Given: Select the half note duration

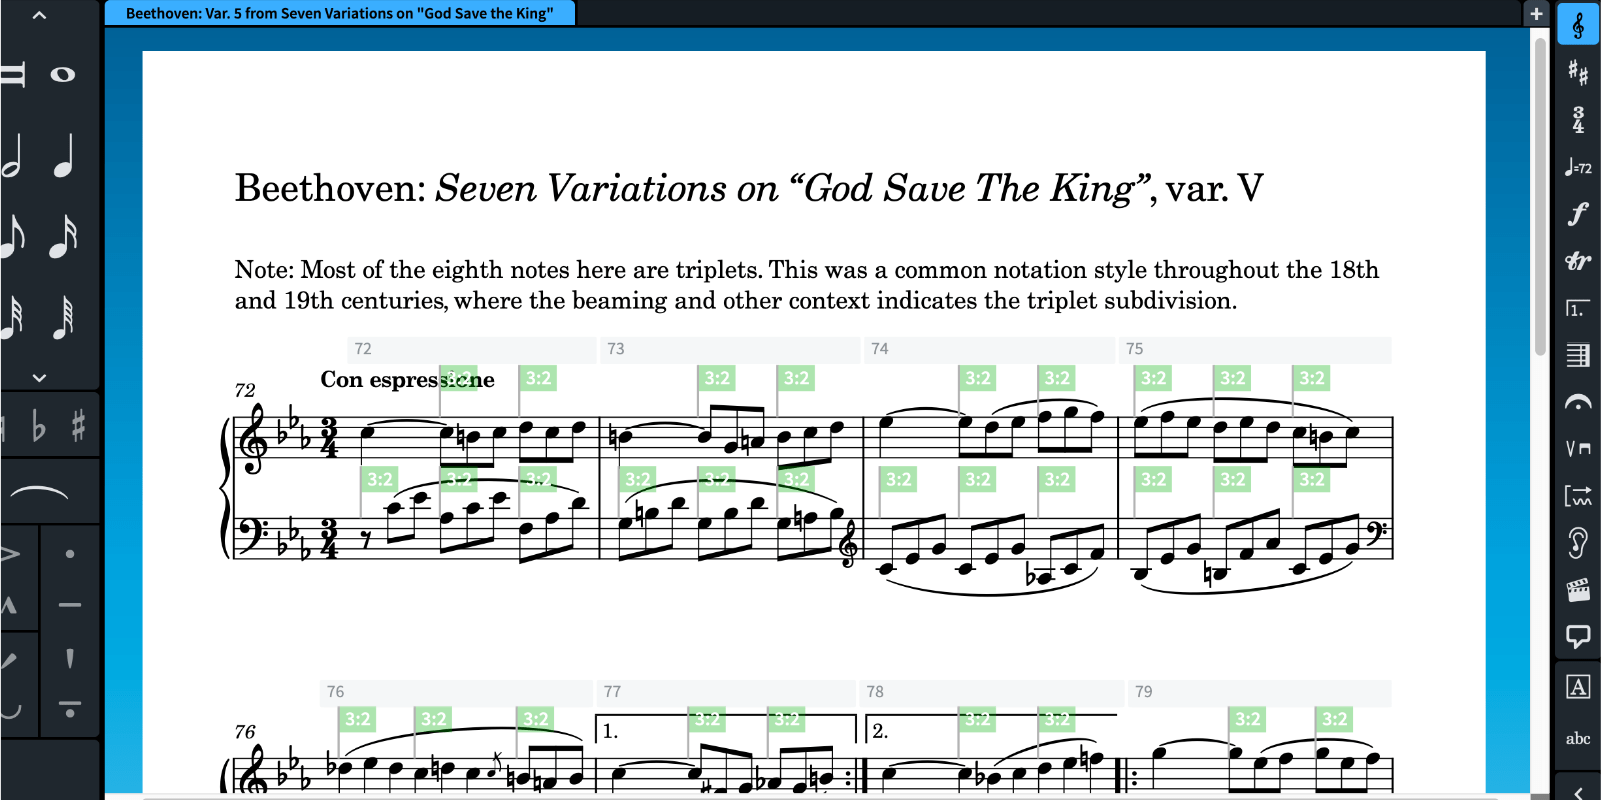Looking at the screenshot, I should coord(12,156).
